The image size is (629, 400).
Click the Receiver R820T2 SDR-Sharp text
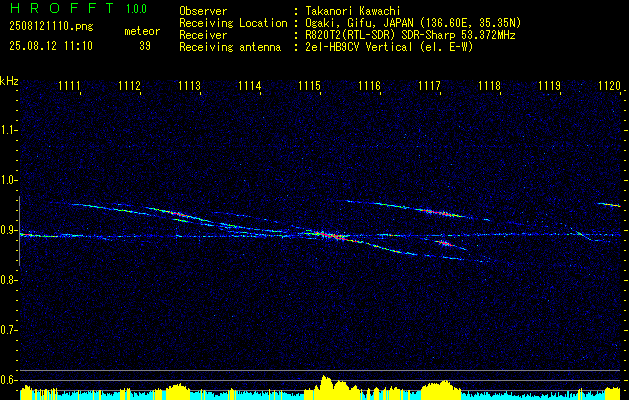410,35
